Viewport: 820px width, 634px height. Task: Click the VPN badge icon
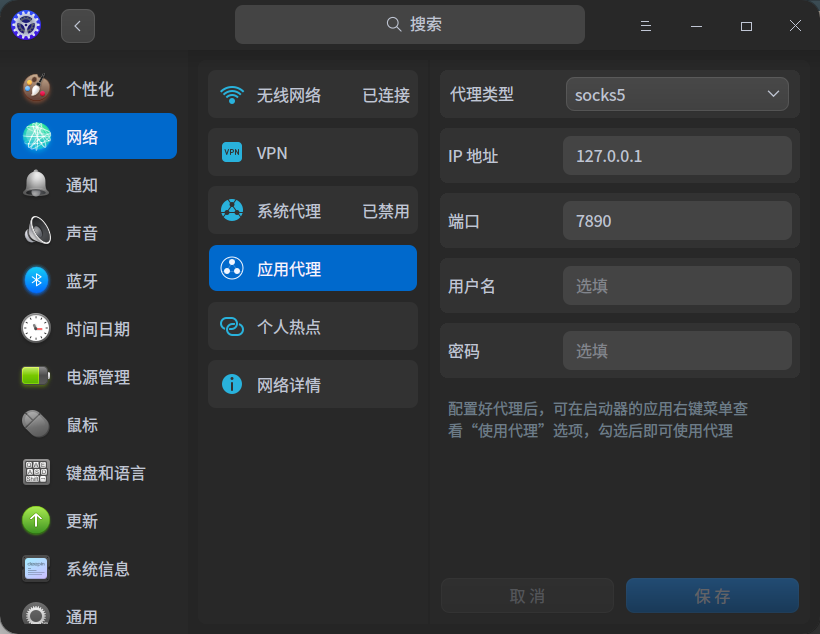(232, 152)
